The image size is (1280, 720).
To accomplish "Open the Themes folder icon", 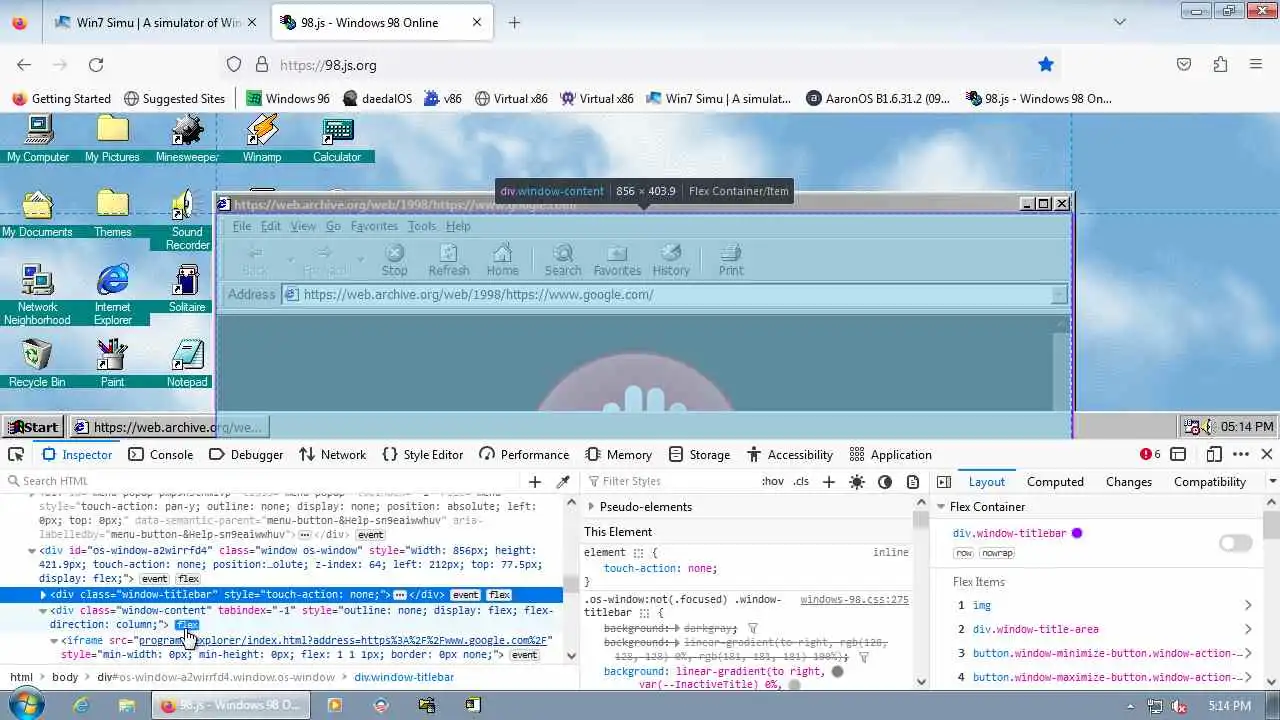I will (x=113, y=214).
